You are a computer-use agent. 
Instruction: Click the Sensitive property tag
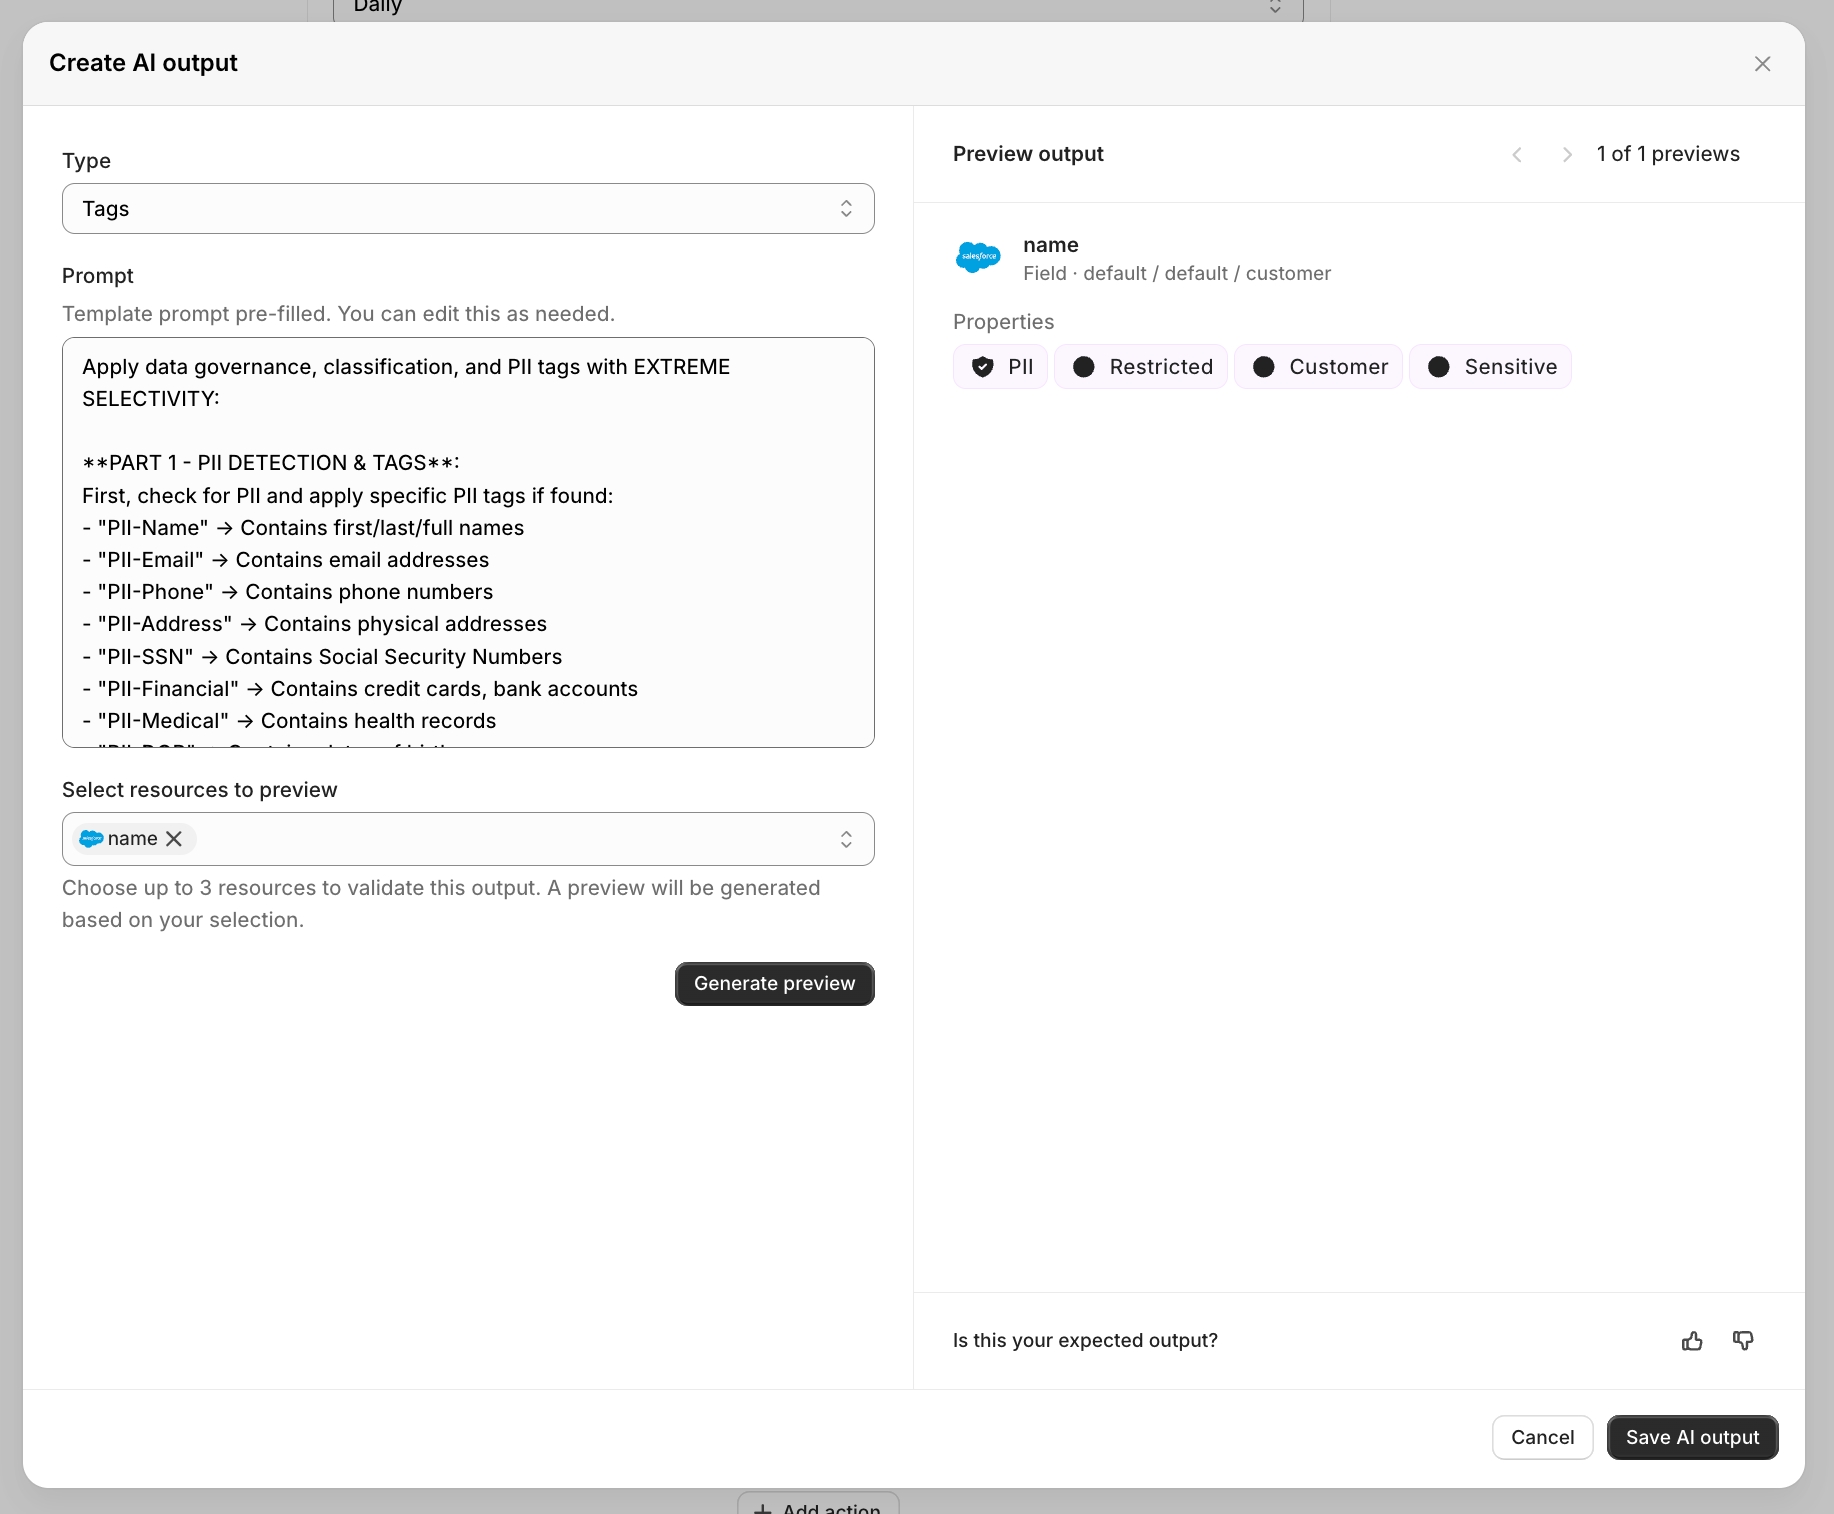[1490, 367]
